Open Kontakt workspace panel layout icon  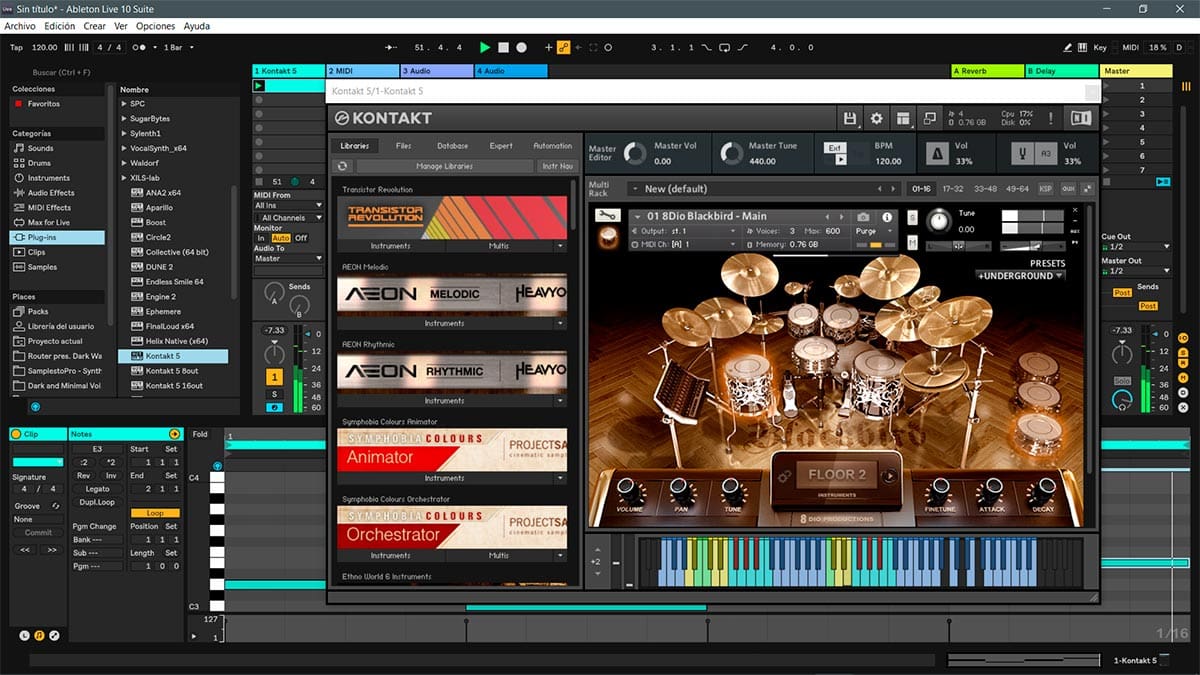click(x=904, y=118)
